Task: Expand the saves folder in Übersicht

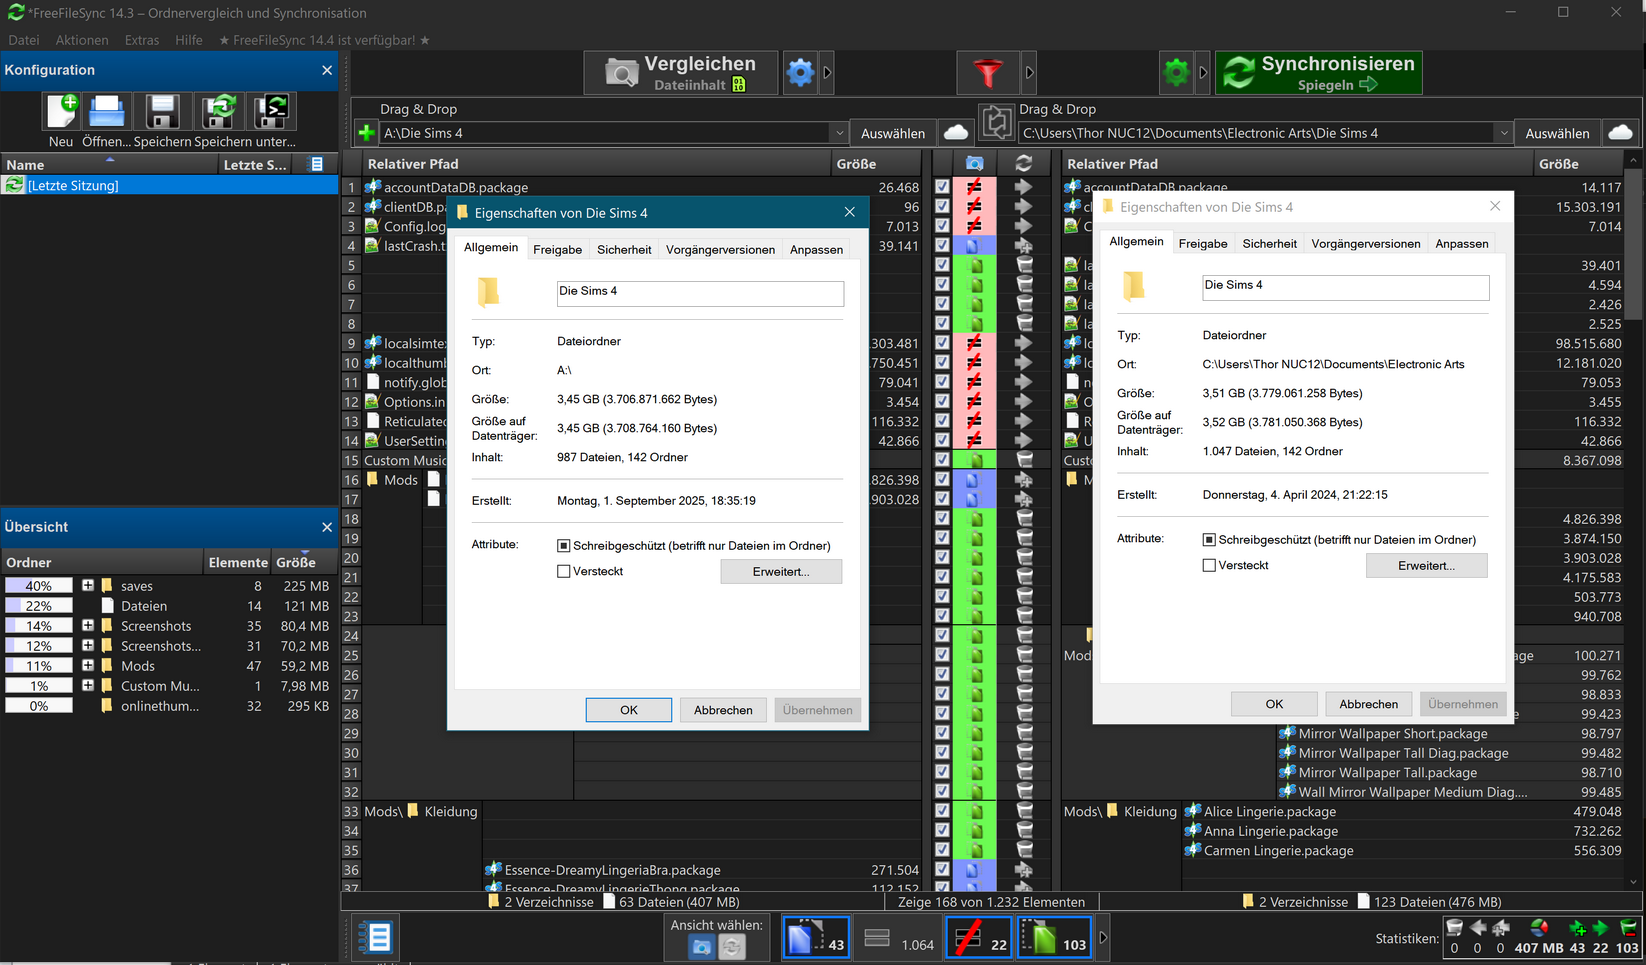Action: pyautogui.click(x=88, y=586)
